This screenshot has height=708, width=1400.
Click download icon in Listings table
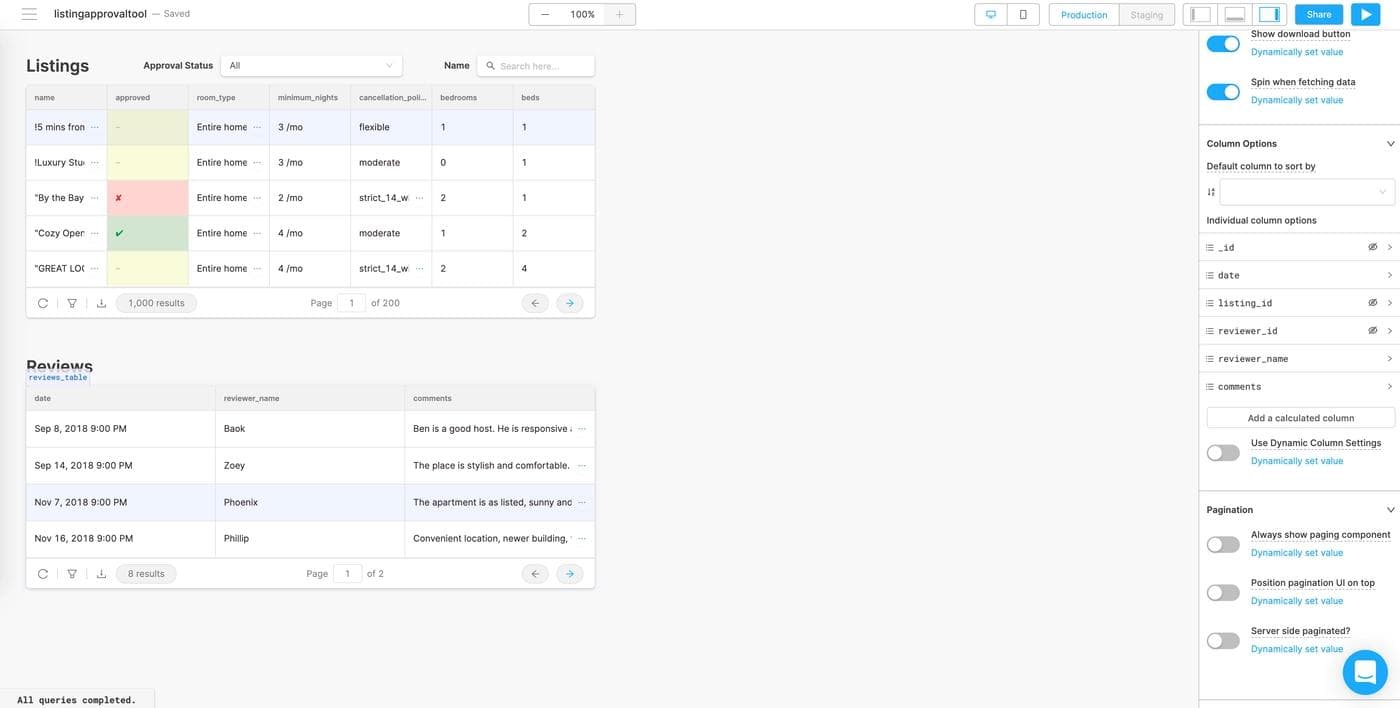coord(101,303)
